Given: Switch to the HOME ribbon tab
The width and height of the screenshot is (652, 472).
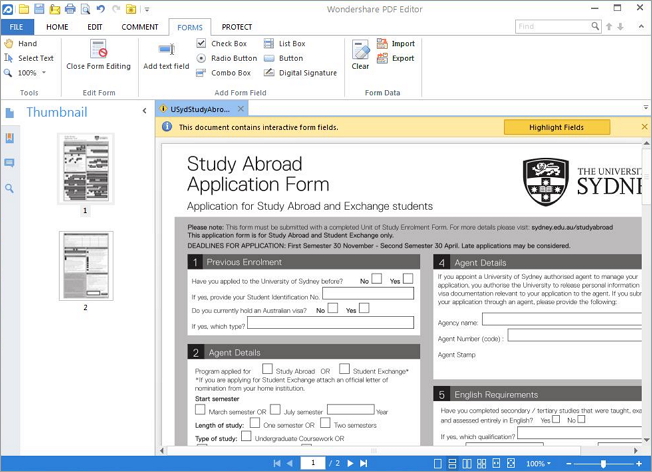Looking at the screenshot, I should [57, 27].
